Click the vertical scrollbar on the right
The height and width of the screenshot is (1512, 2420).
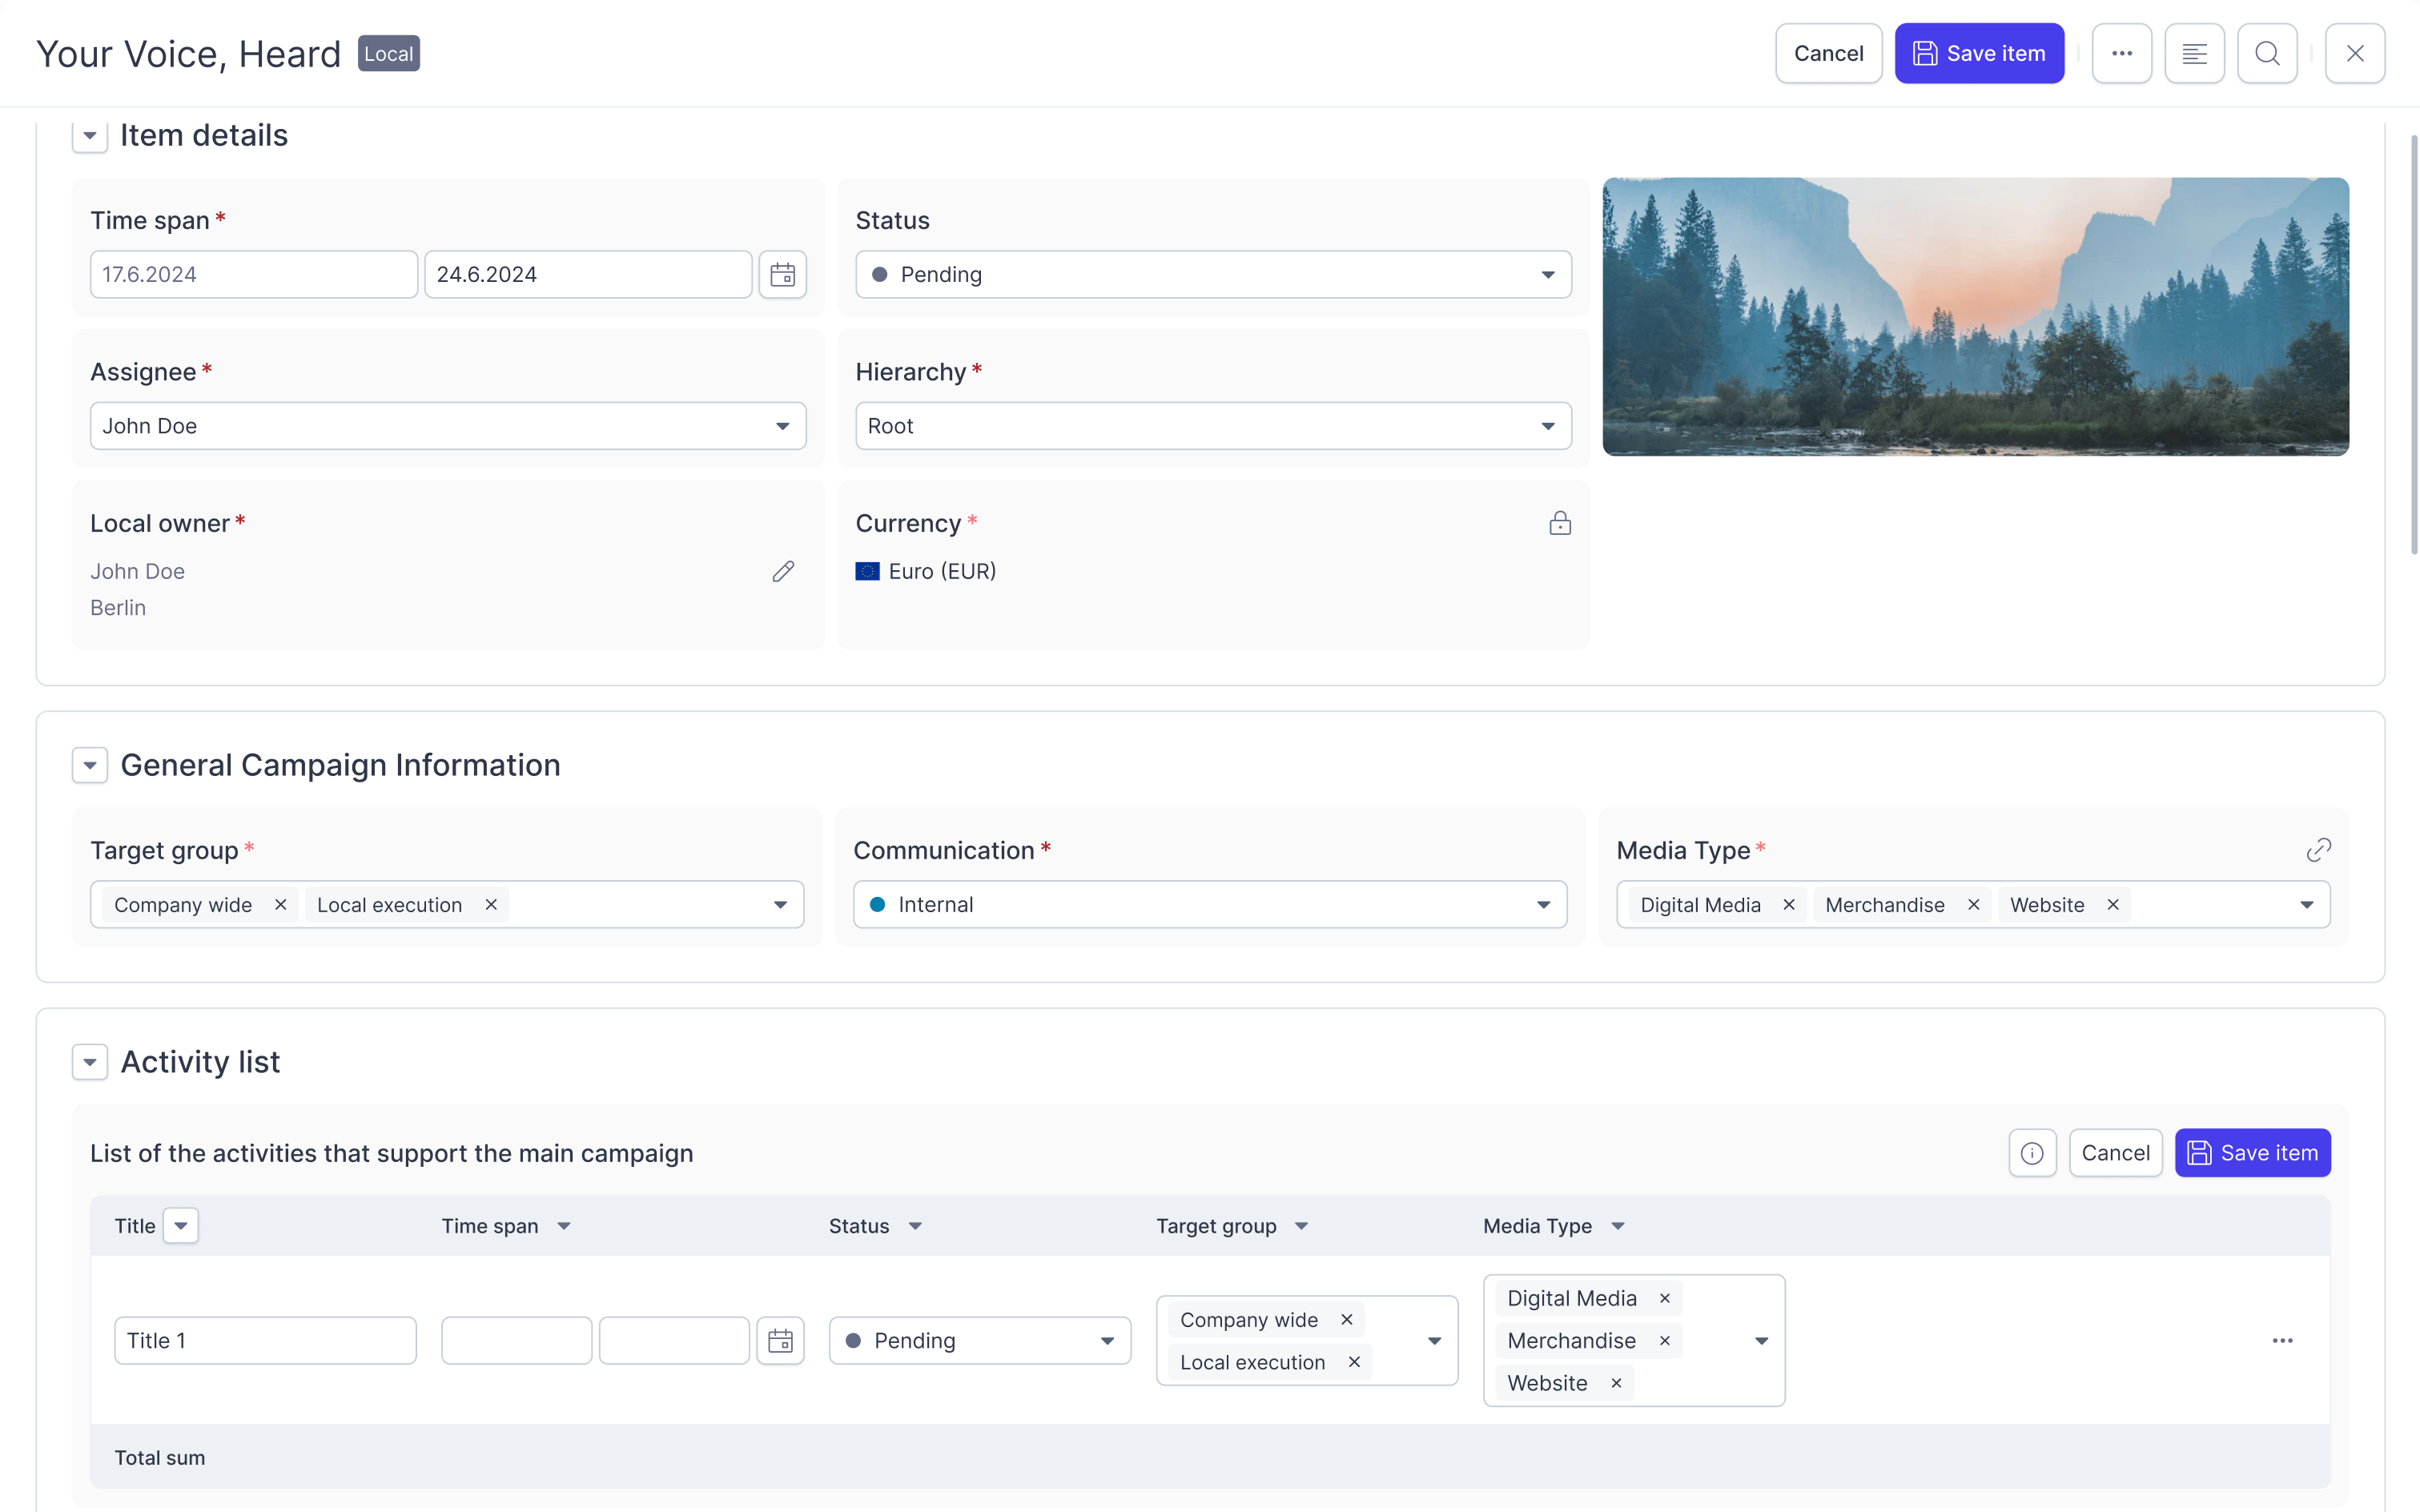2413,345
